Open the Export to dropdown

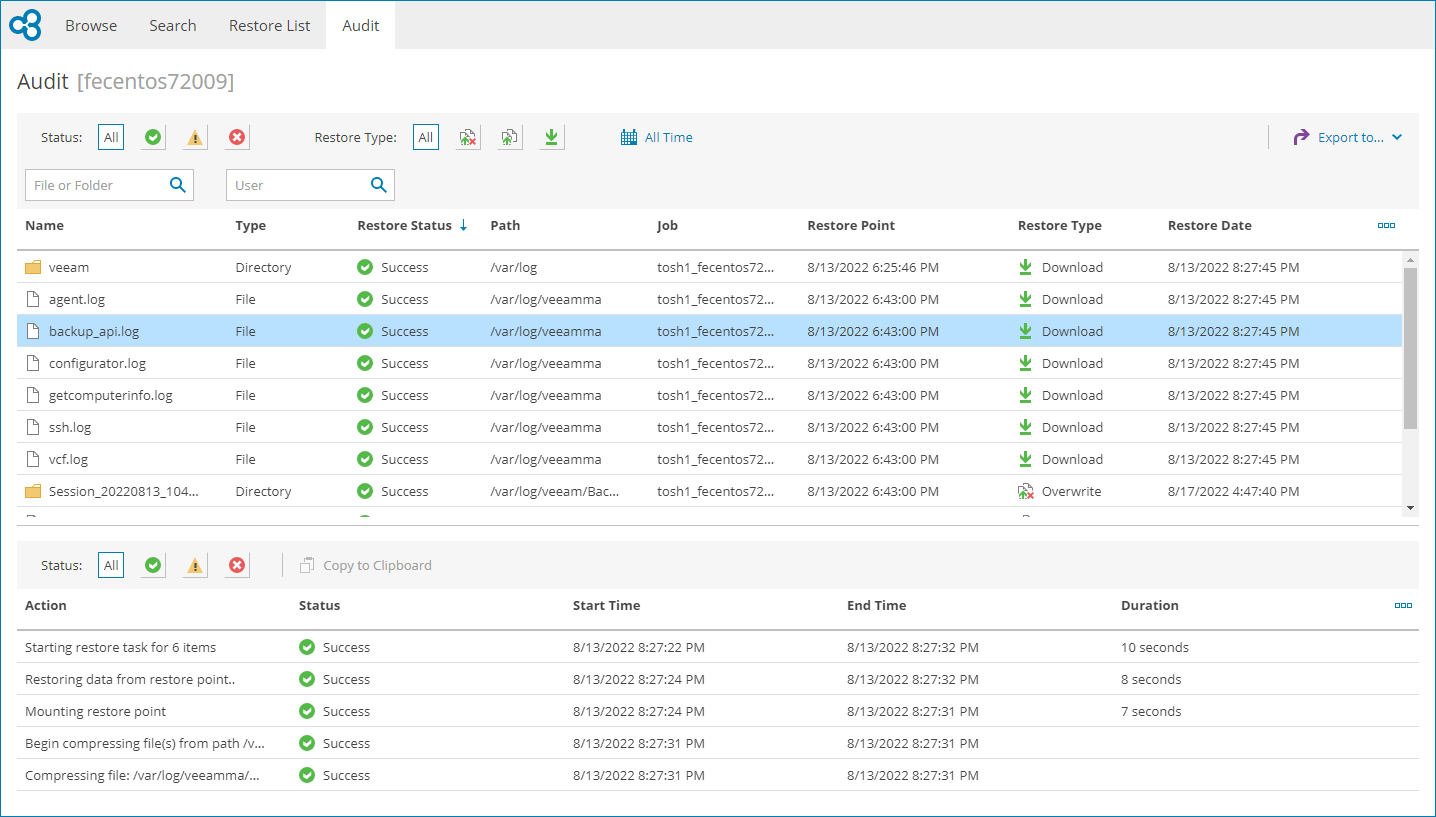pos(1348,138)
